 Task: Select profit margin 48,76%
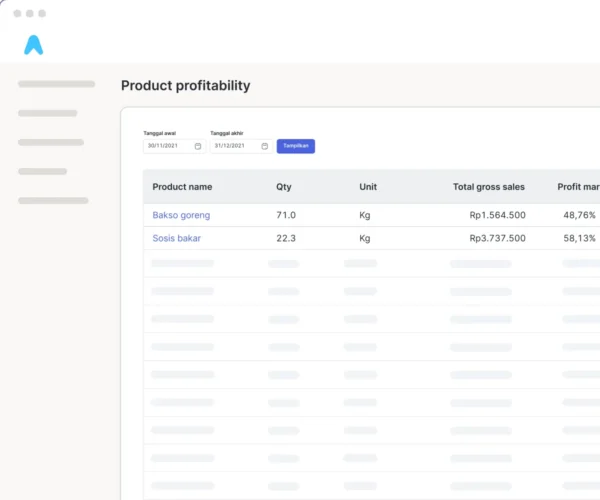(x=579, y=215)
